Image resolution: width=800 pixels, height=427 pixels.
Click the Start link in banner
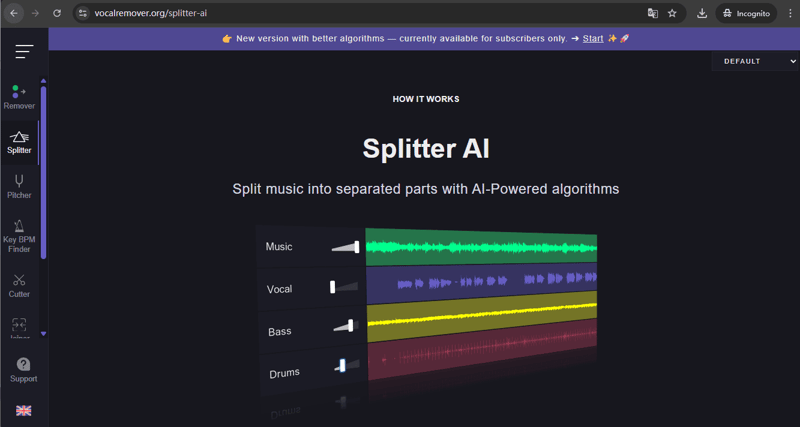pyautogui.click(x=593, y=39)
